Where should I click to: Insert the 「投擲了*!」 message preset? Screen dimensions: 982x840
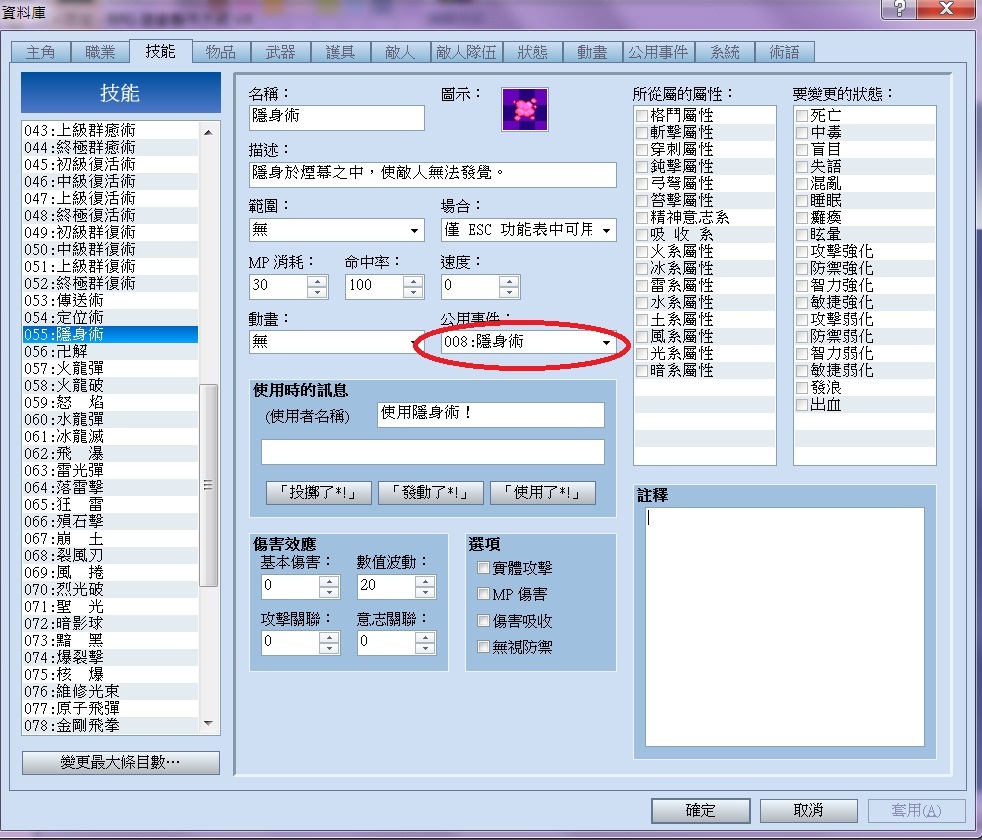(x=319, y=493)
